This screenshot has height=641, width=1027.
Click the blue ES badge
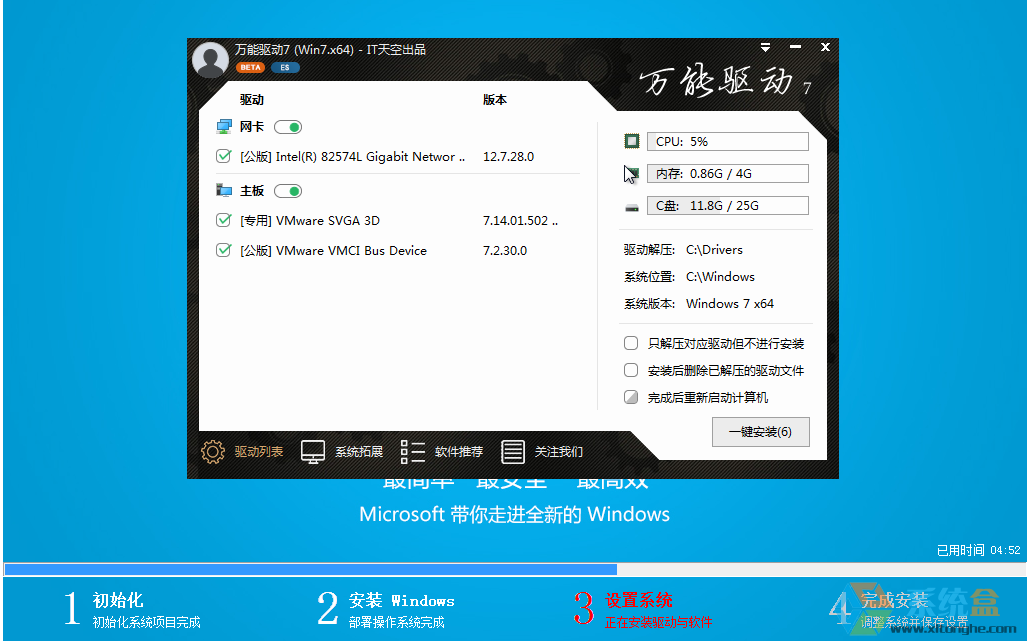tap(285, 67)
